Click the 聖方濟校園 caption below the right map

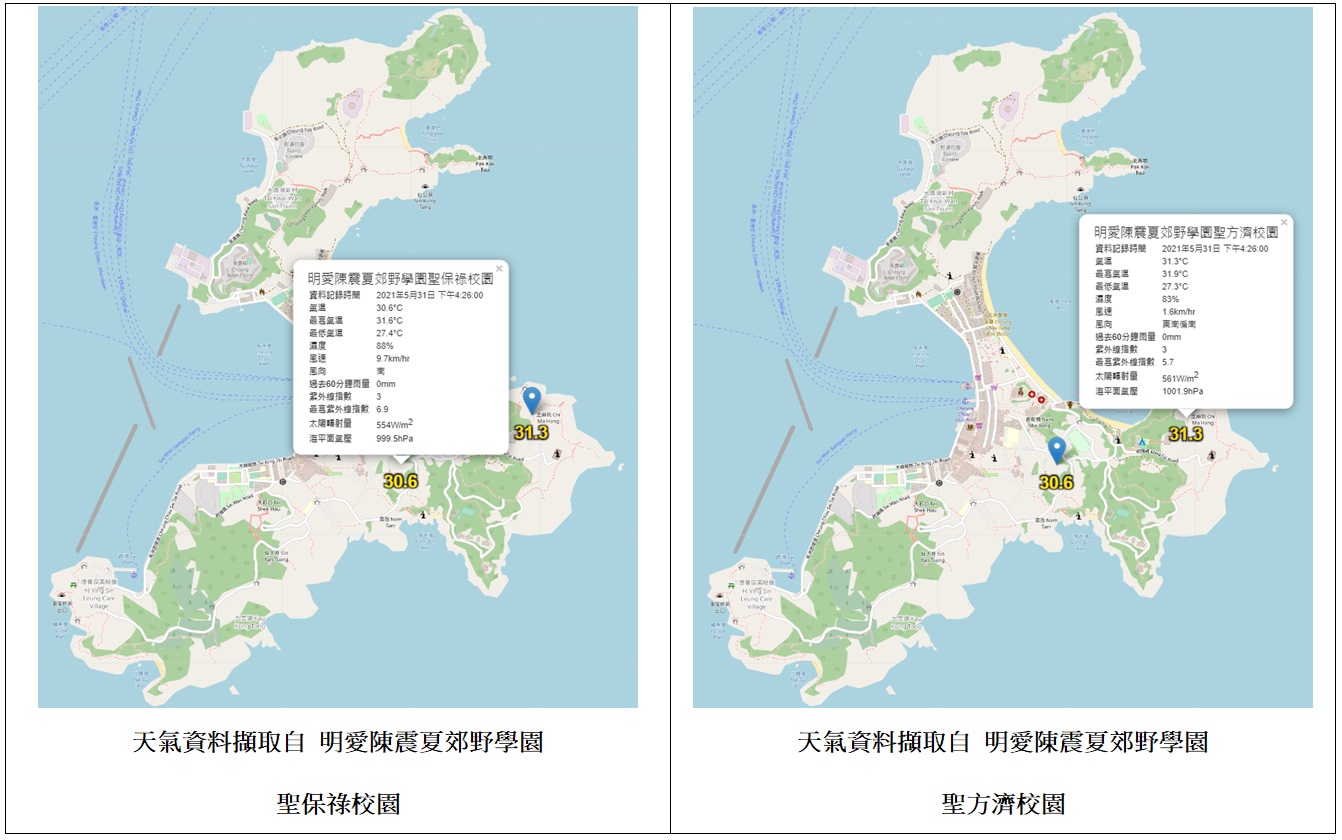1003,804
